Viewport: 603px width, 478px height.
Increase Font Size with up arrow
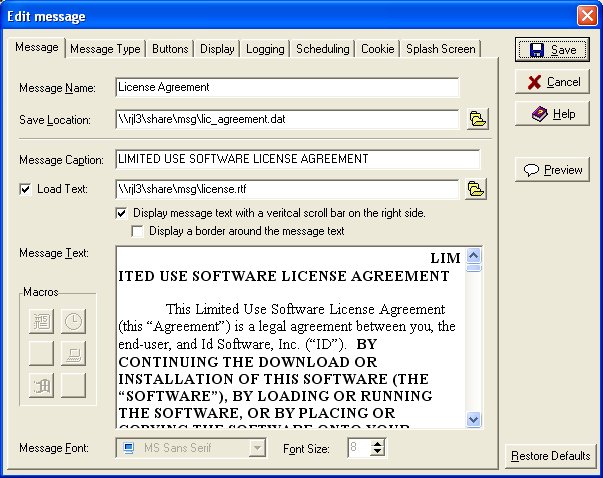pyautogui.click(x=378, y=444)
